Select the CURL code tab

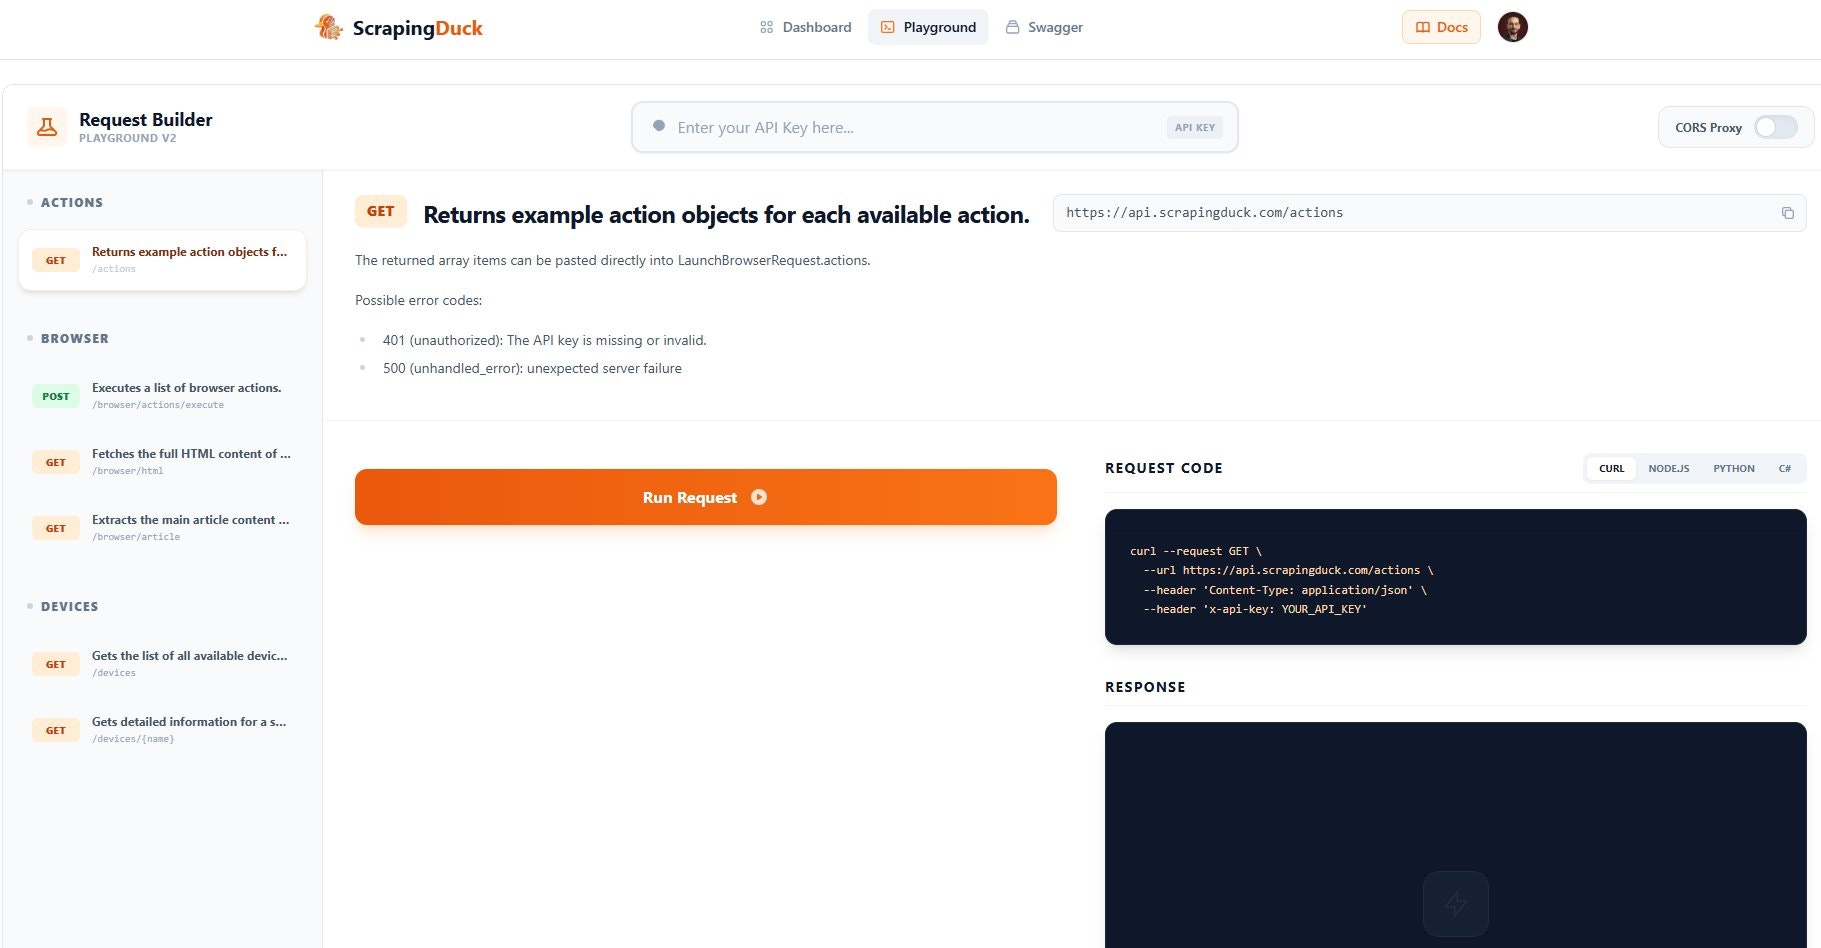pyautogui.click(x=1611, y=468)
